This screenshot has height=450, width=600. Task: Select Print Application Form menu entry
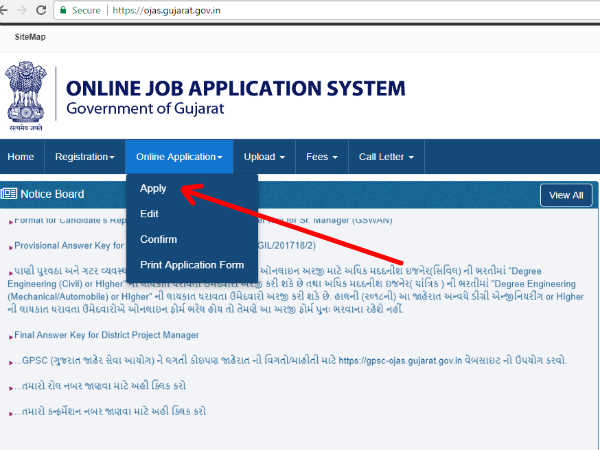[x=192, y=265]
